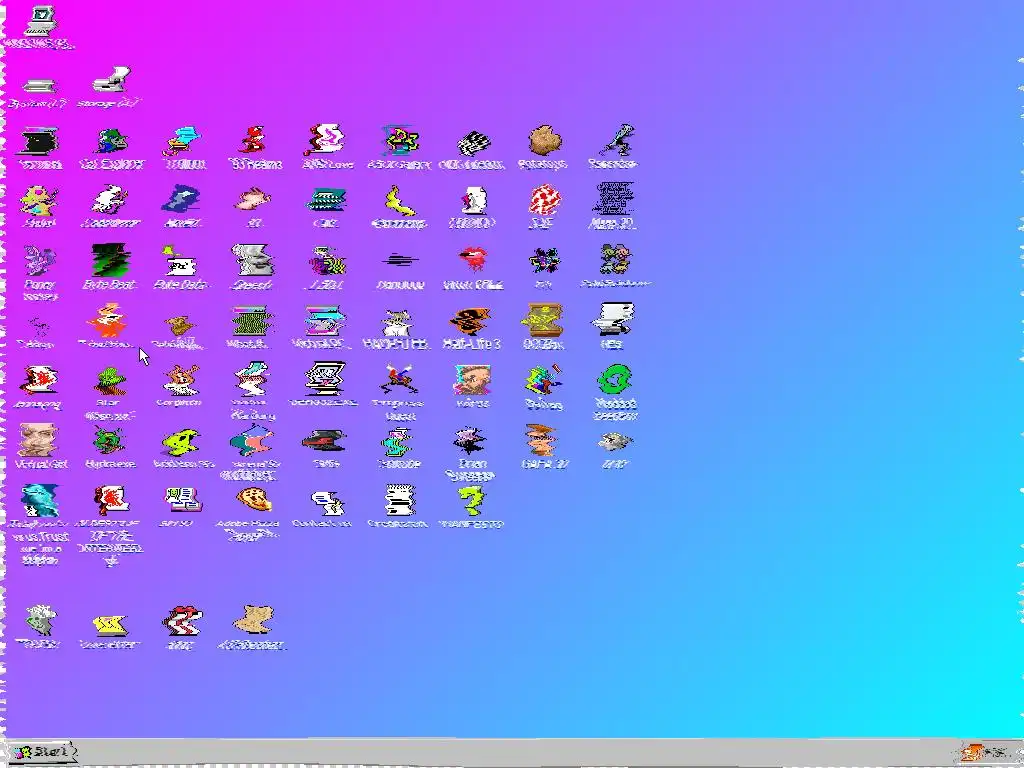Open the red devil figure icon
This screenshot has width=1024, height=768.
tap(253, 140)
